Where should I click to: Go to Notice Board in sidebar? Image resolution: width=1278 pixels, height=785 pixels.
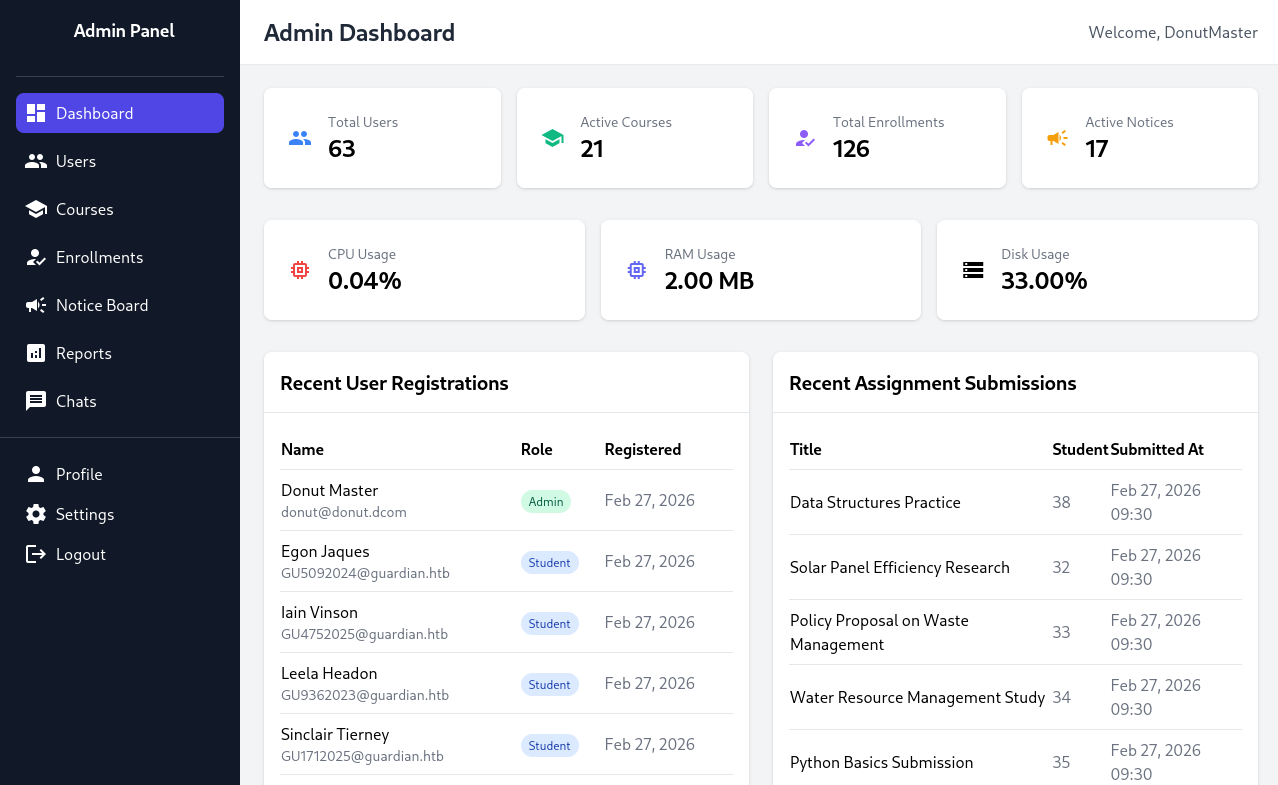[x=101, y=305]
